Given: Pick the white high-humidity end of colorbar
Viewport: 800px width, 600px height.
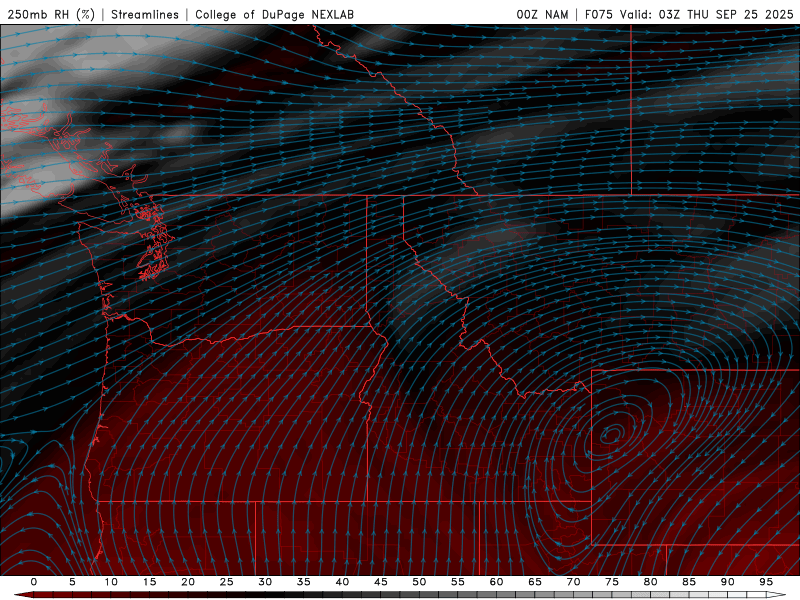Looking at the screenshot, I should point(777,595).
